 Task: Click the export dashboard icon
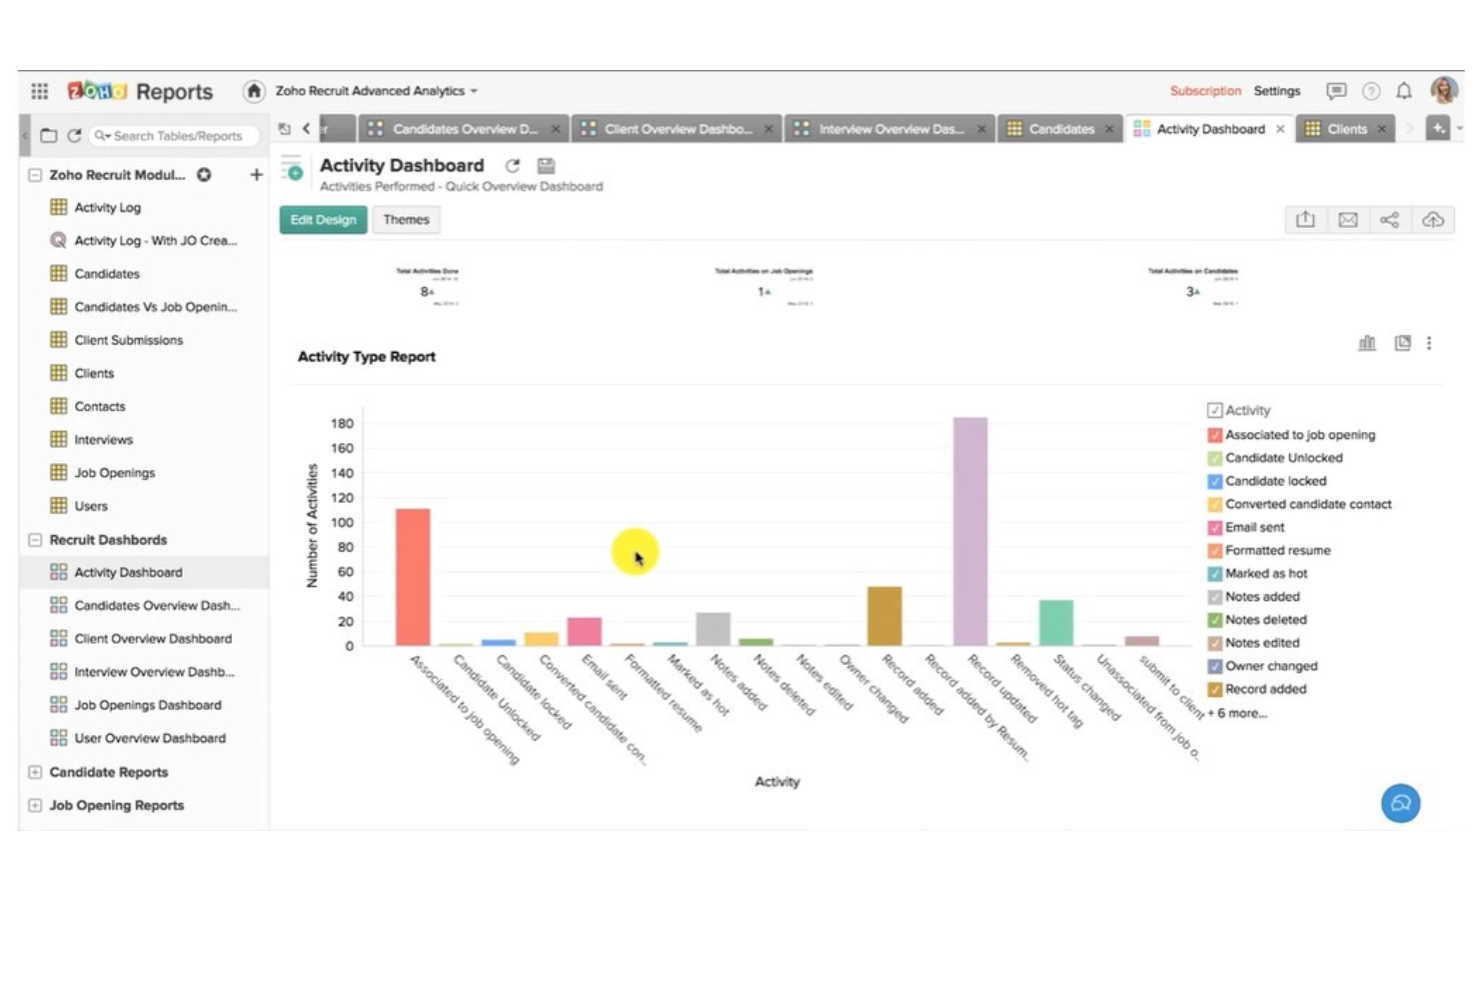tap(1305, 220)
